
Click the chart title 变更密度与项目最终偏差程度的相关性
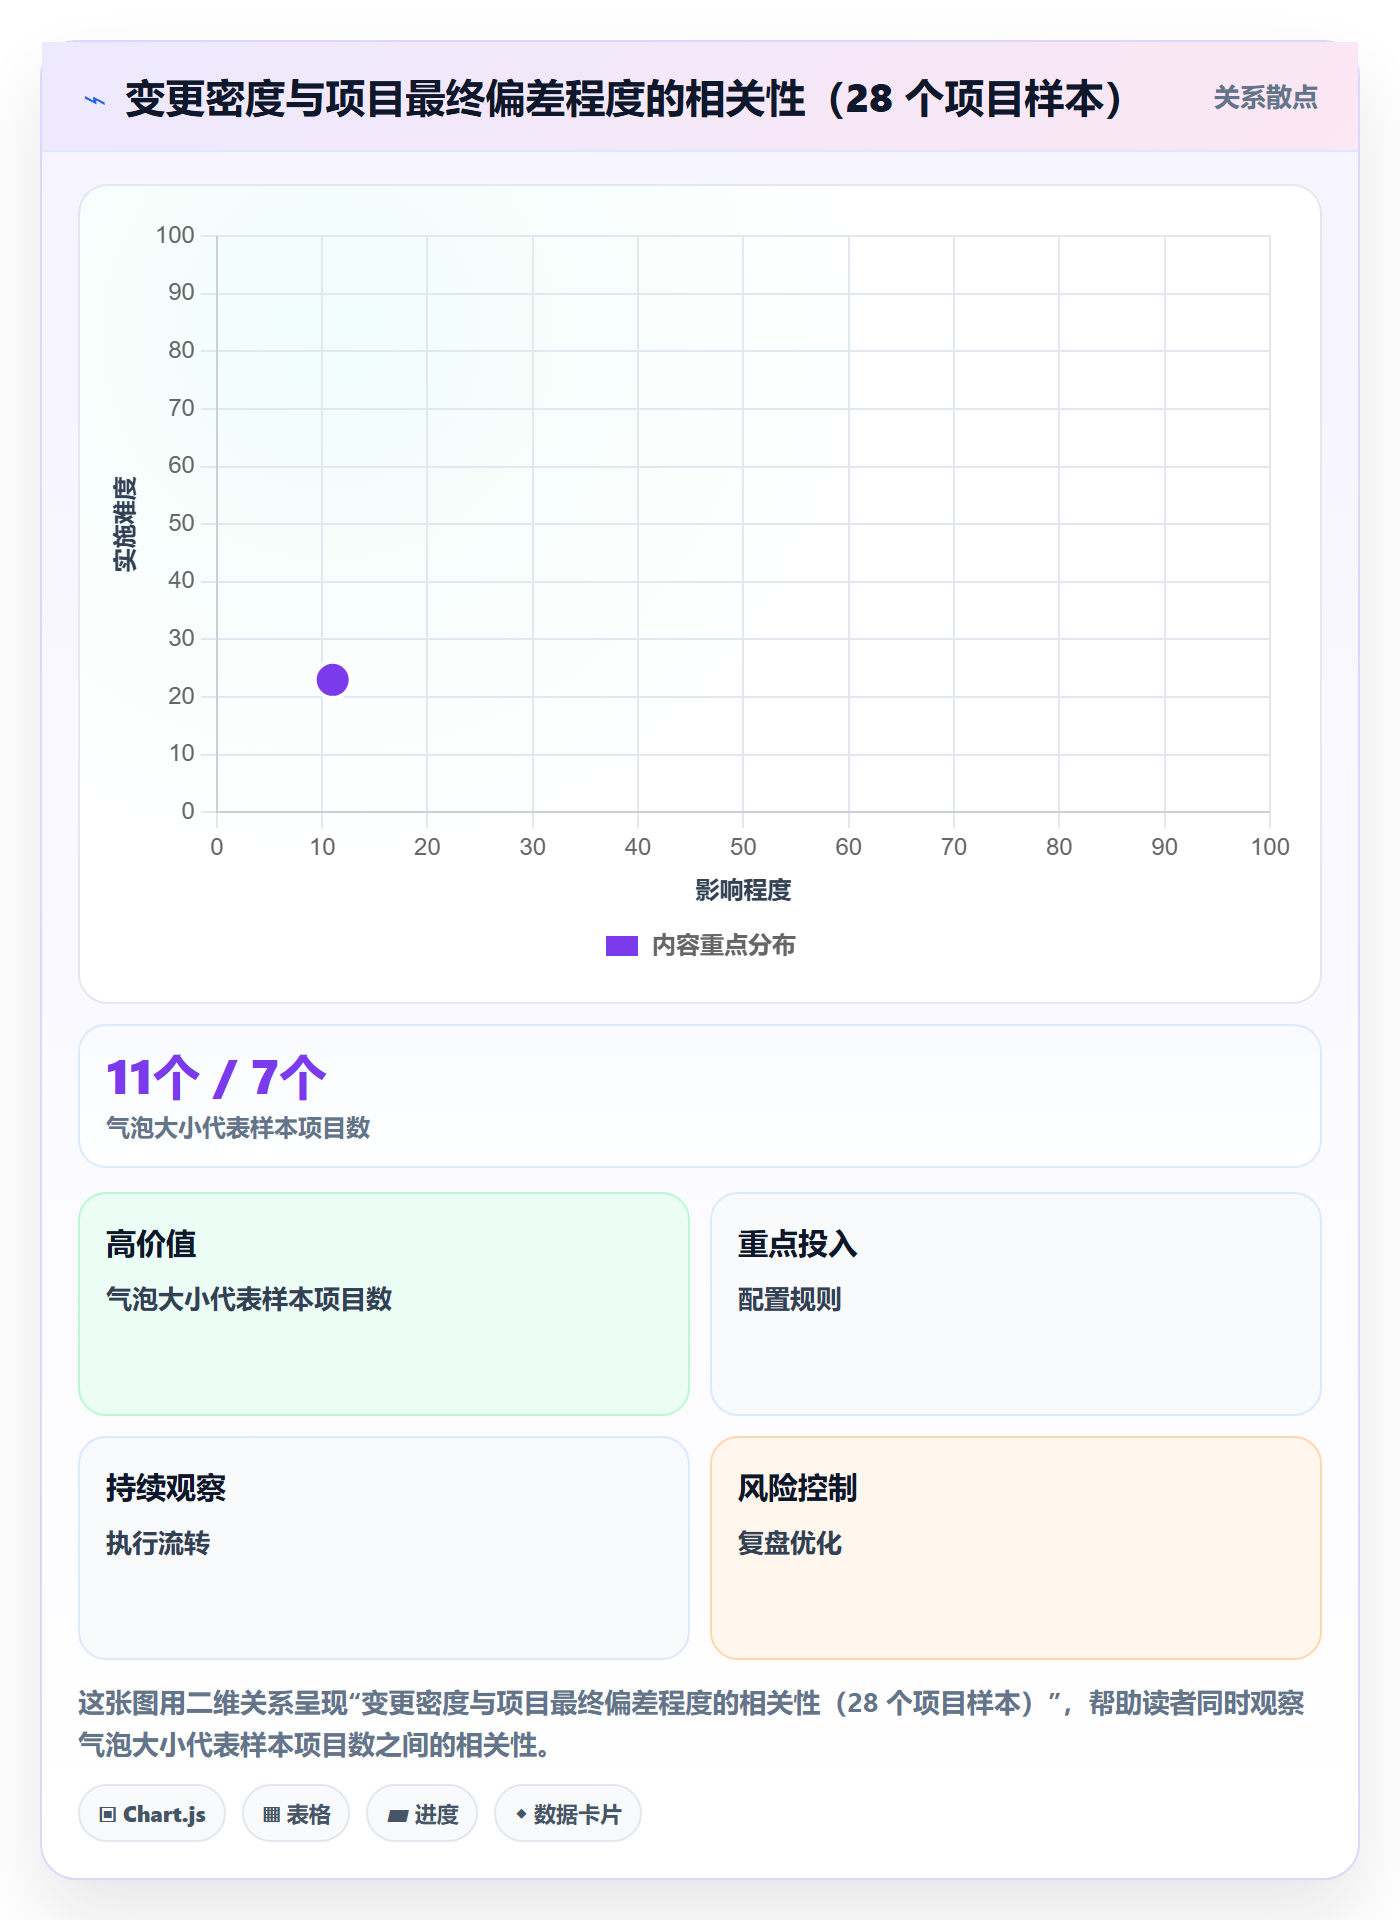tap(624, 99)
